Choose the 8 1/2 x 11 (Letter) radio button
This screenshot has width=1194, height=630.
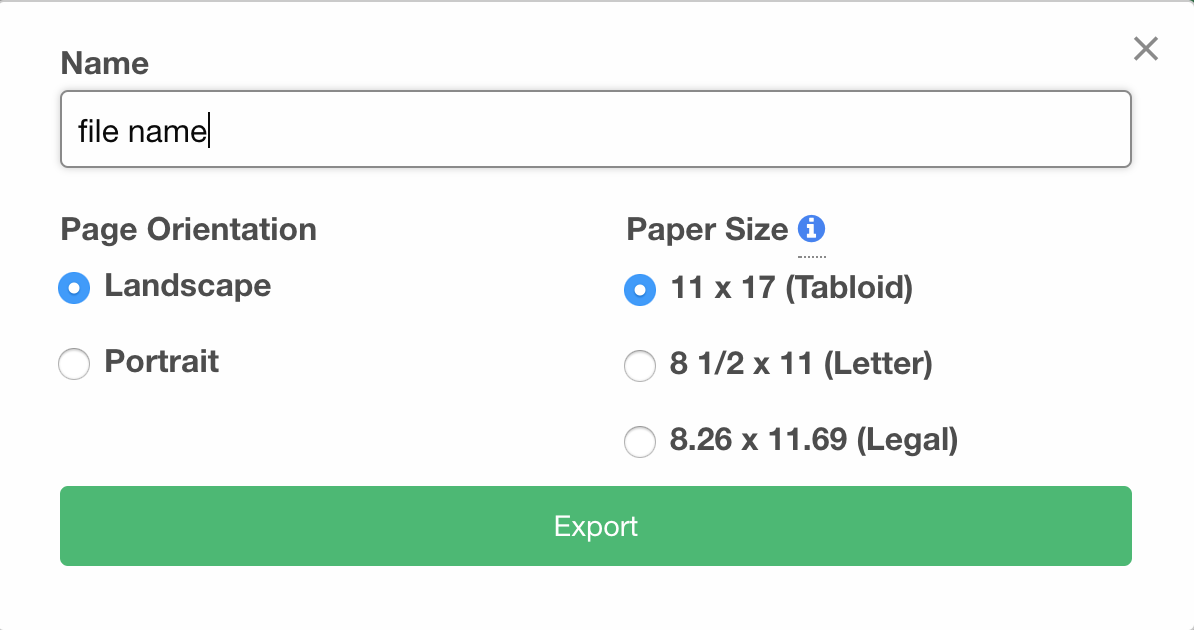click(x=640, y=366)
